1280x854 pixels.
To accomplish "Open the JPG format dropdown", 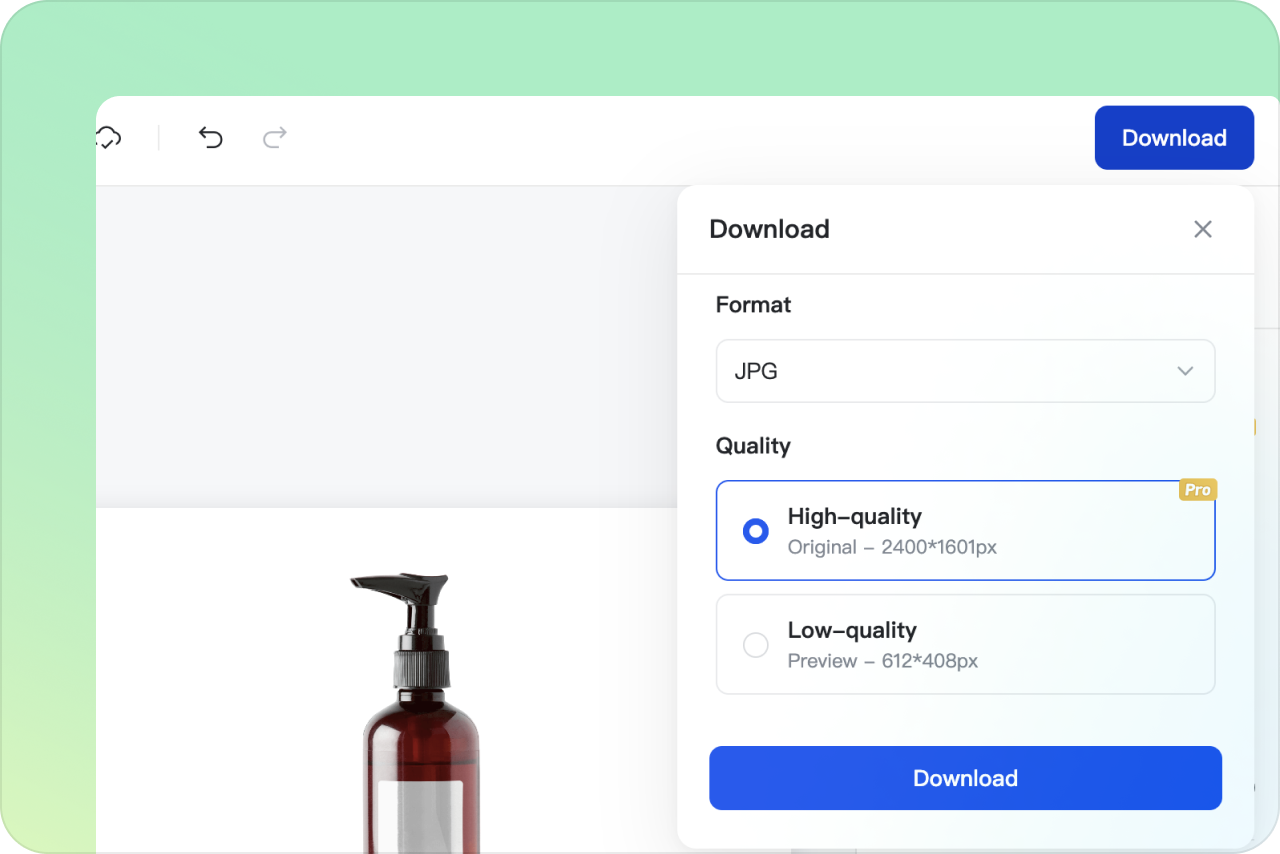I will [x=965, y=371].
